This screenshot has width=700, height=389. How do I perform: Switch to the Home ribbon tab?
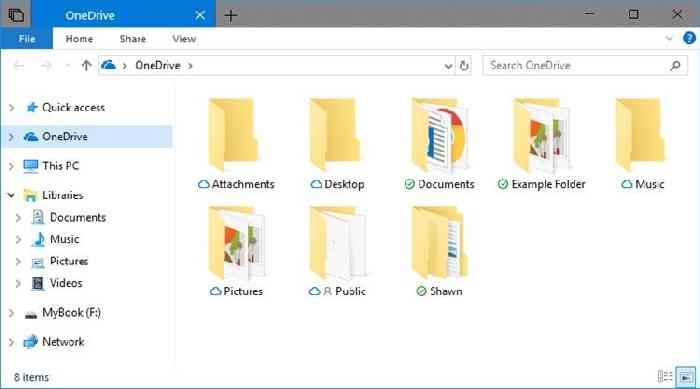(x=79, y=39)
